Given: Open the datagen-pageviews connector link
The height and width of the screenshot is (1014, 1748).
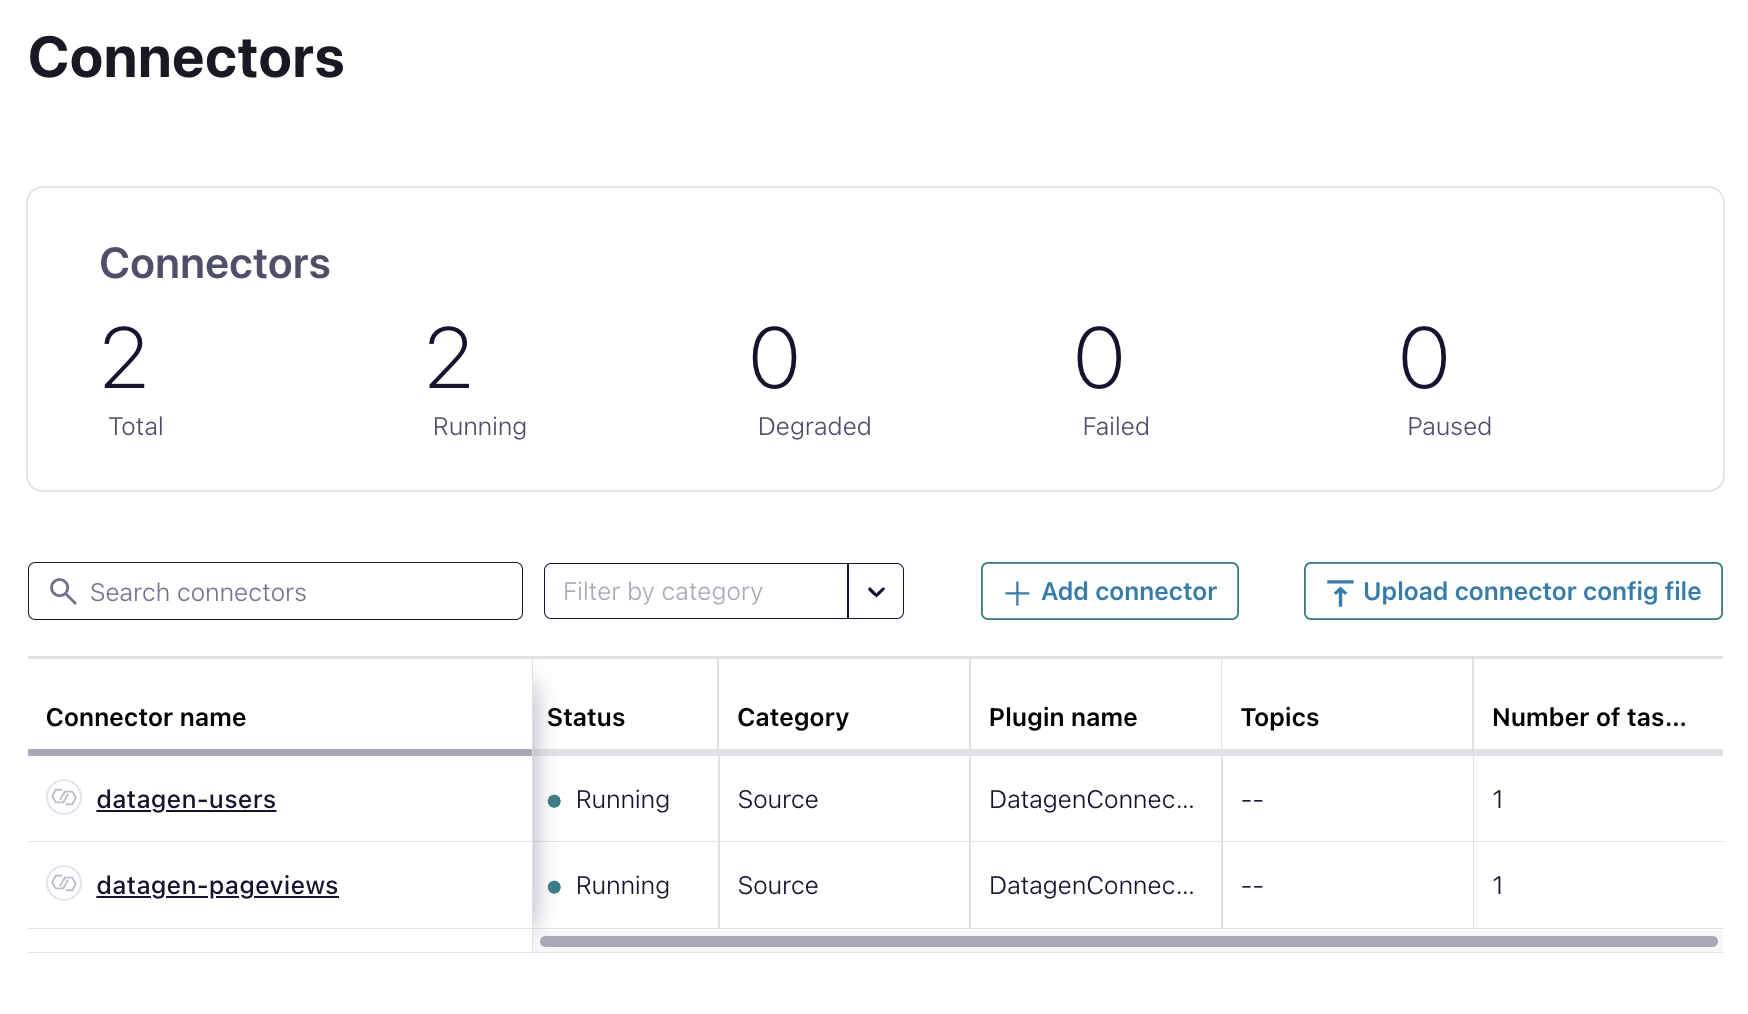Looking at the screenshot, I should [217, 885].
